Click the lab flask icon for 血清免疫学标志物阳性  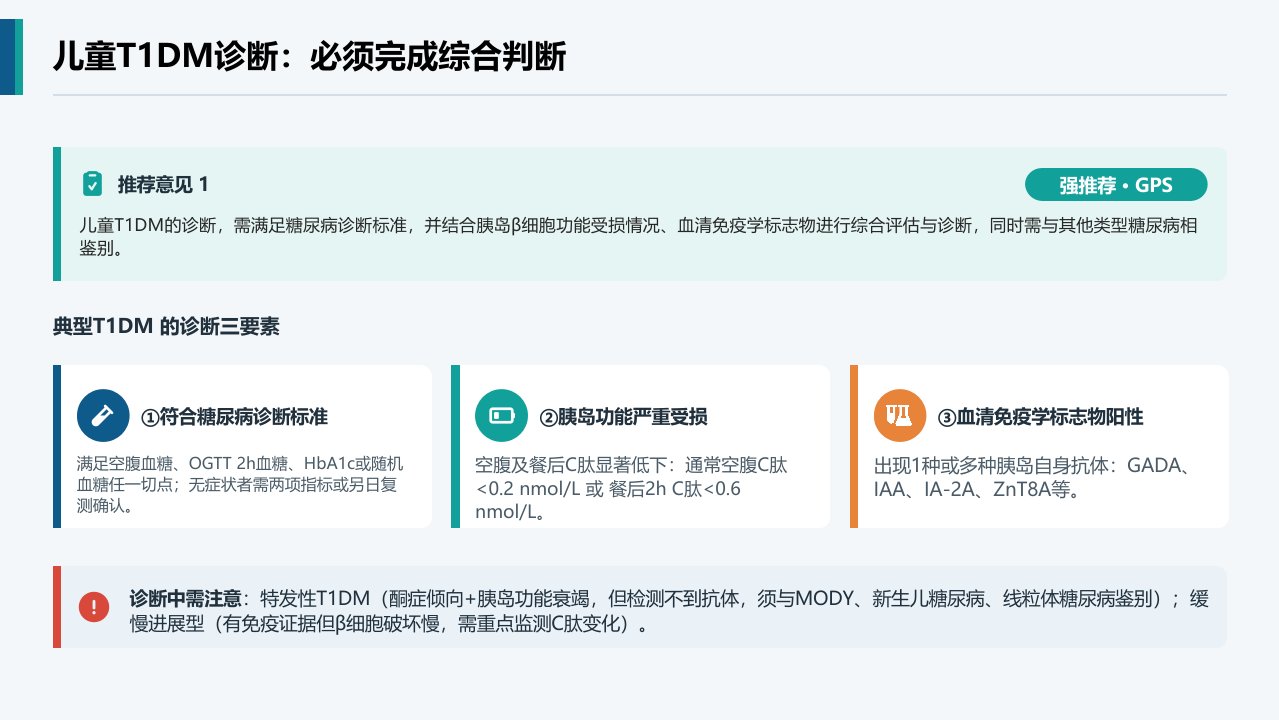[x=900, y=415]
